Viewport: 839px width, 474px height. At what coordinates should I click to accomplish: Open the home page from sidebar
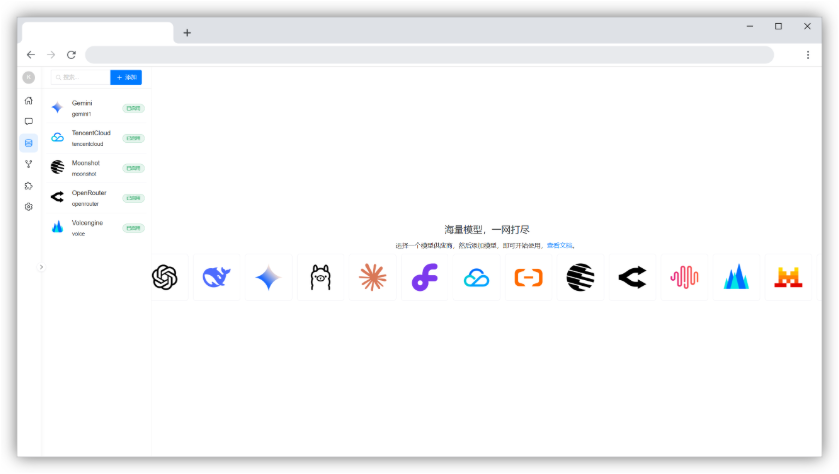[x=29, y=100]
